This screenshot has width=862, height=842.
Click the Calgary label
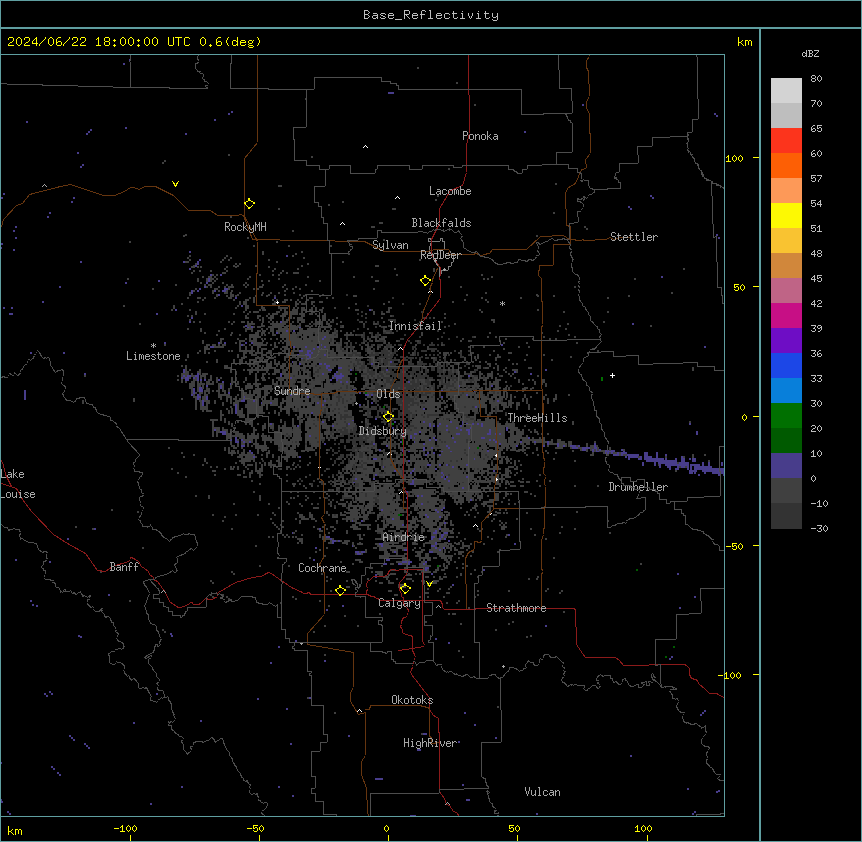click(399, 603)
